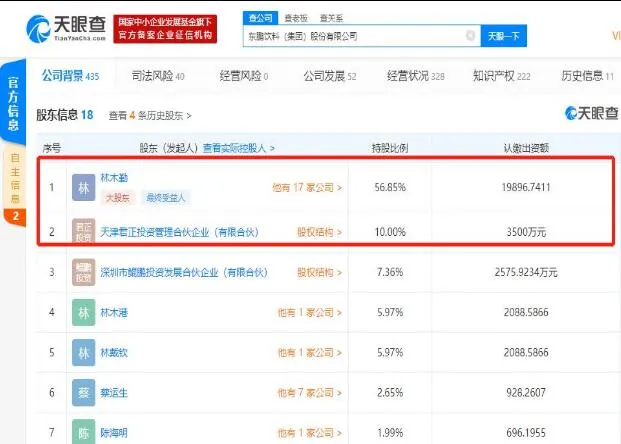621x444 pixels.
Task: Click the 林木勤 shareholder avatar
Action: tap(84, 187)
